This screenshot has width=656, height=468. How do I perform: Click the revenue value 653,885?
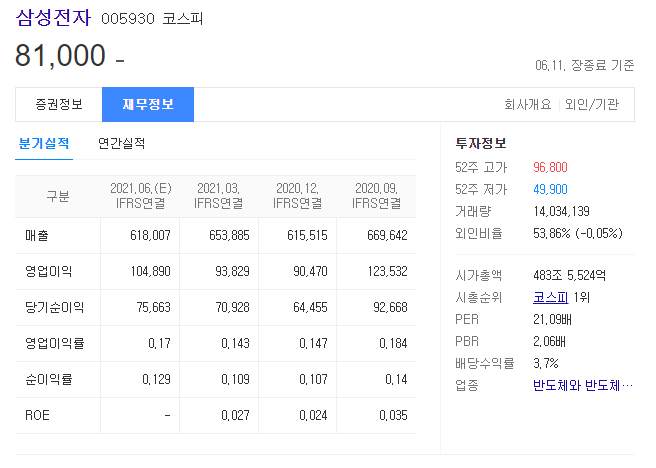(229, 235)
